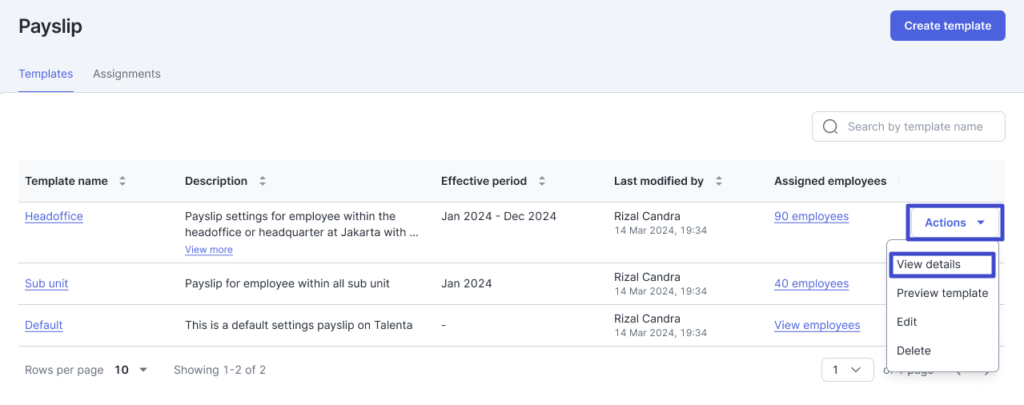
Task: Choose View details from Actions menu
Action: (929, 265)
